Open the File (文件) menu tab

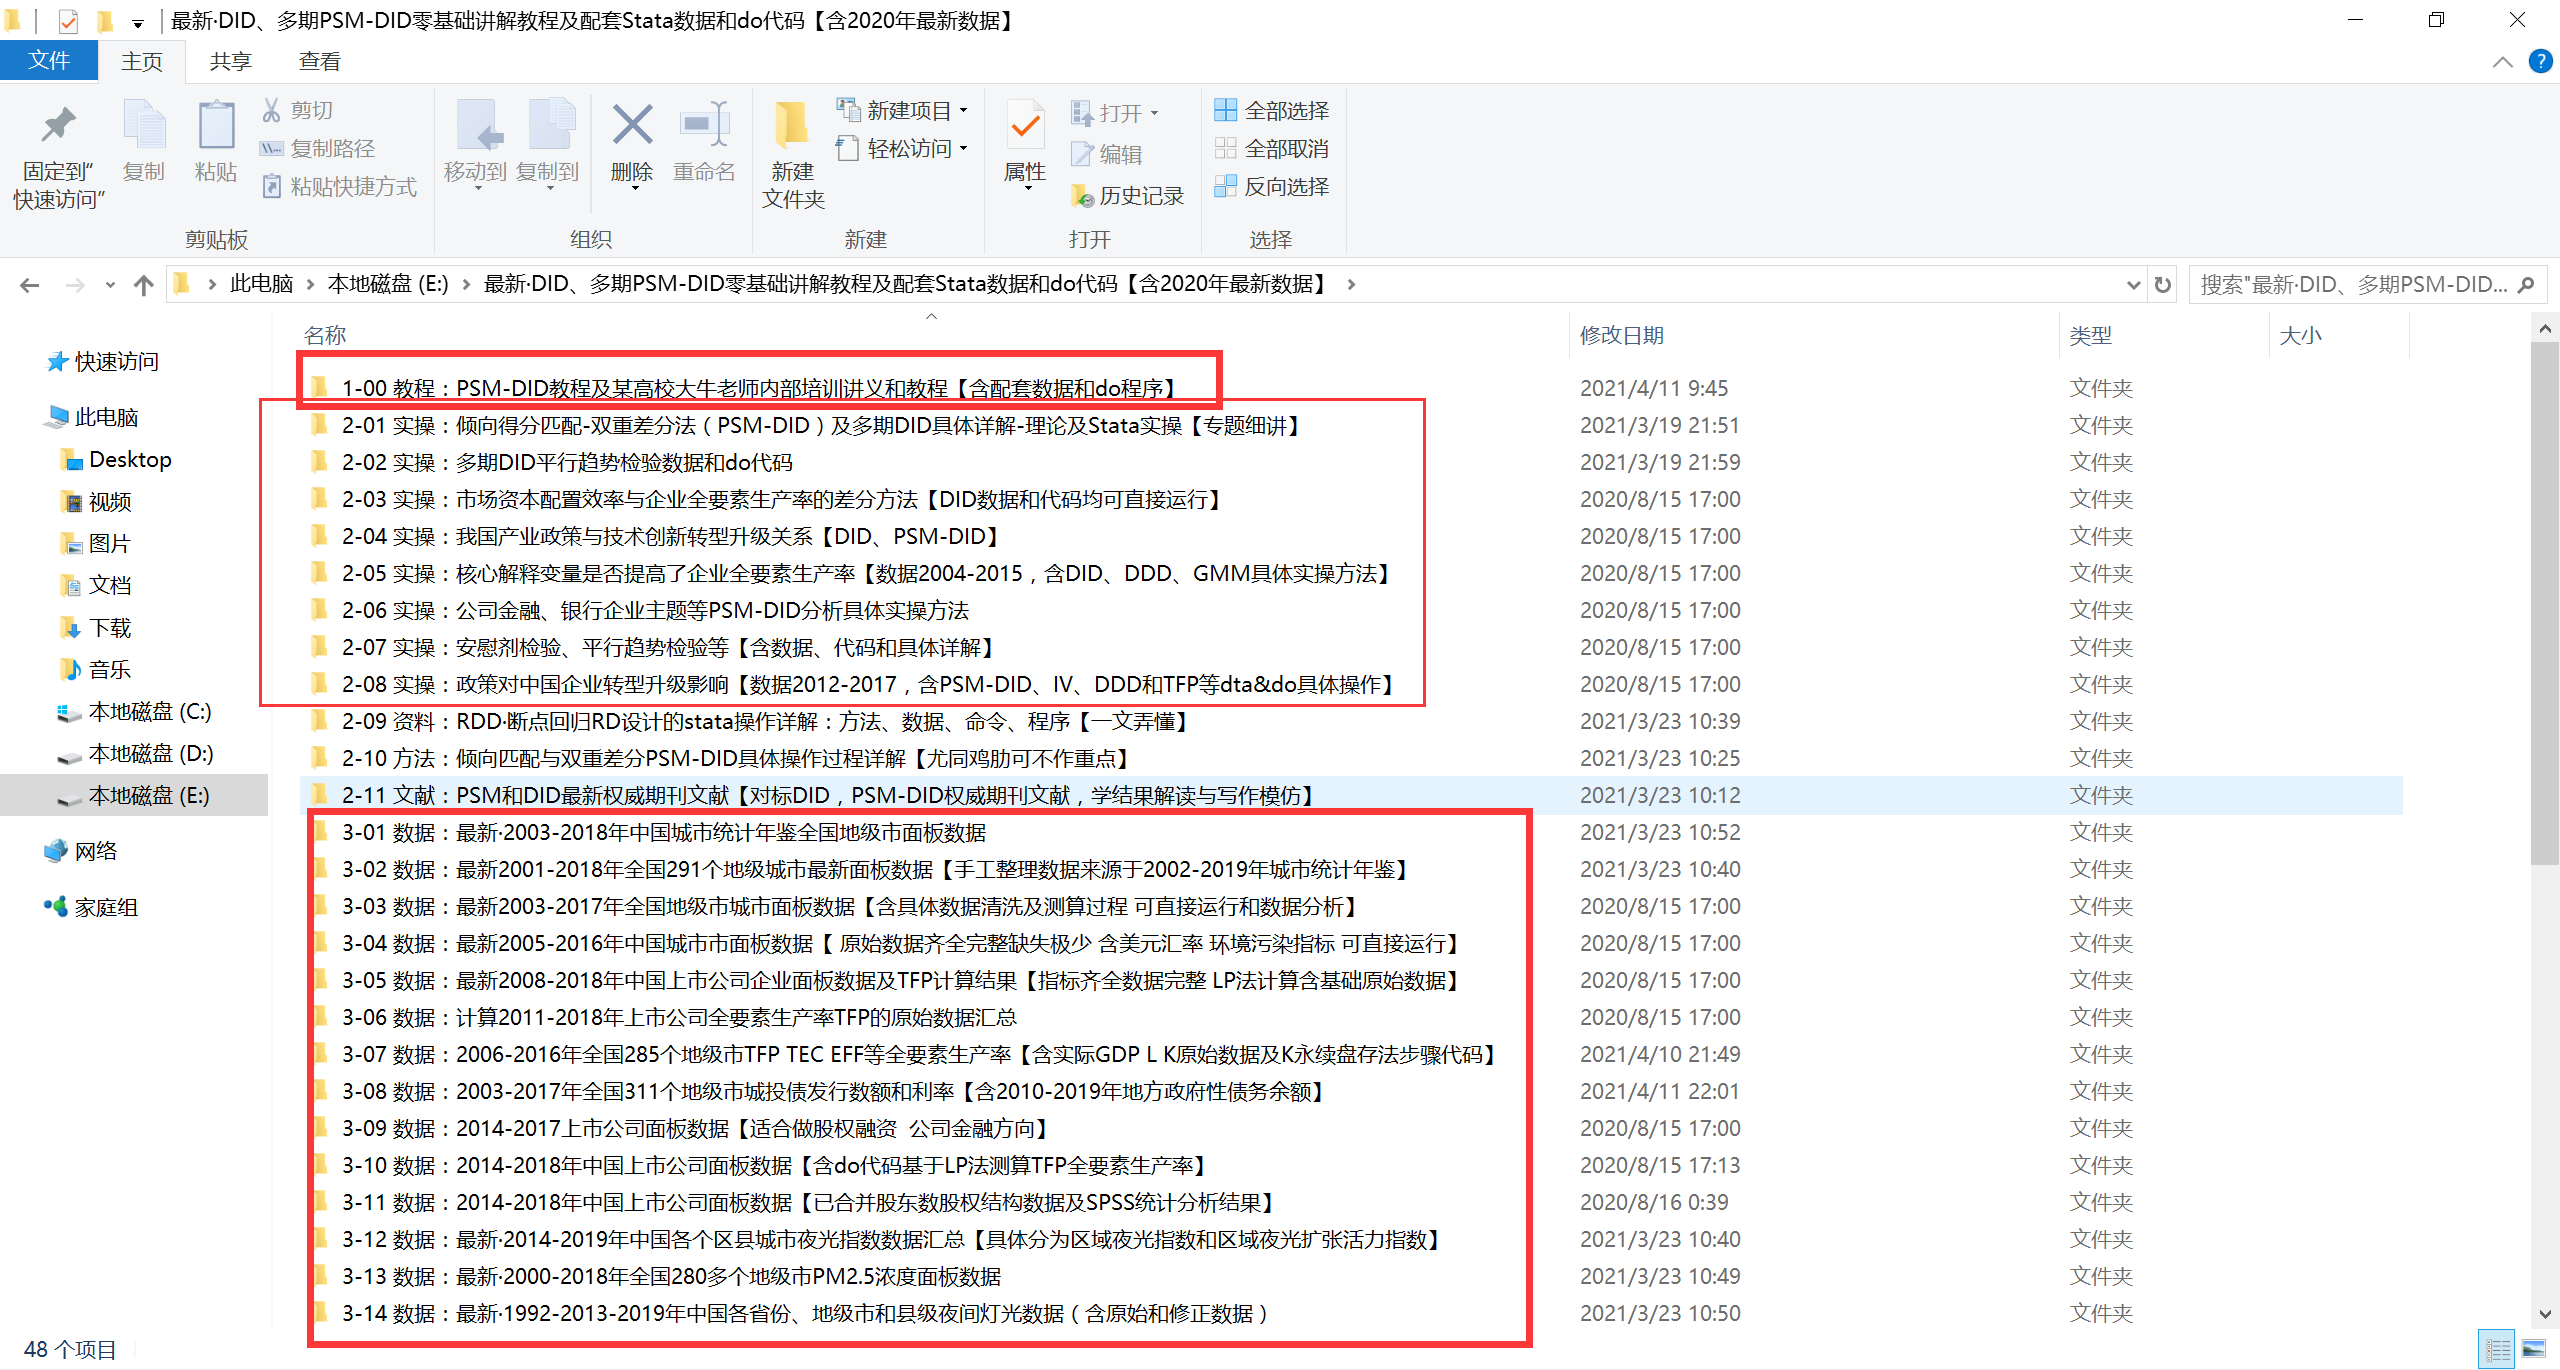48,61
